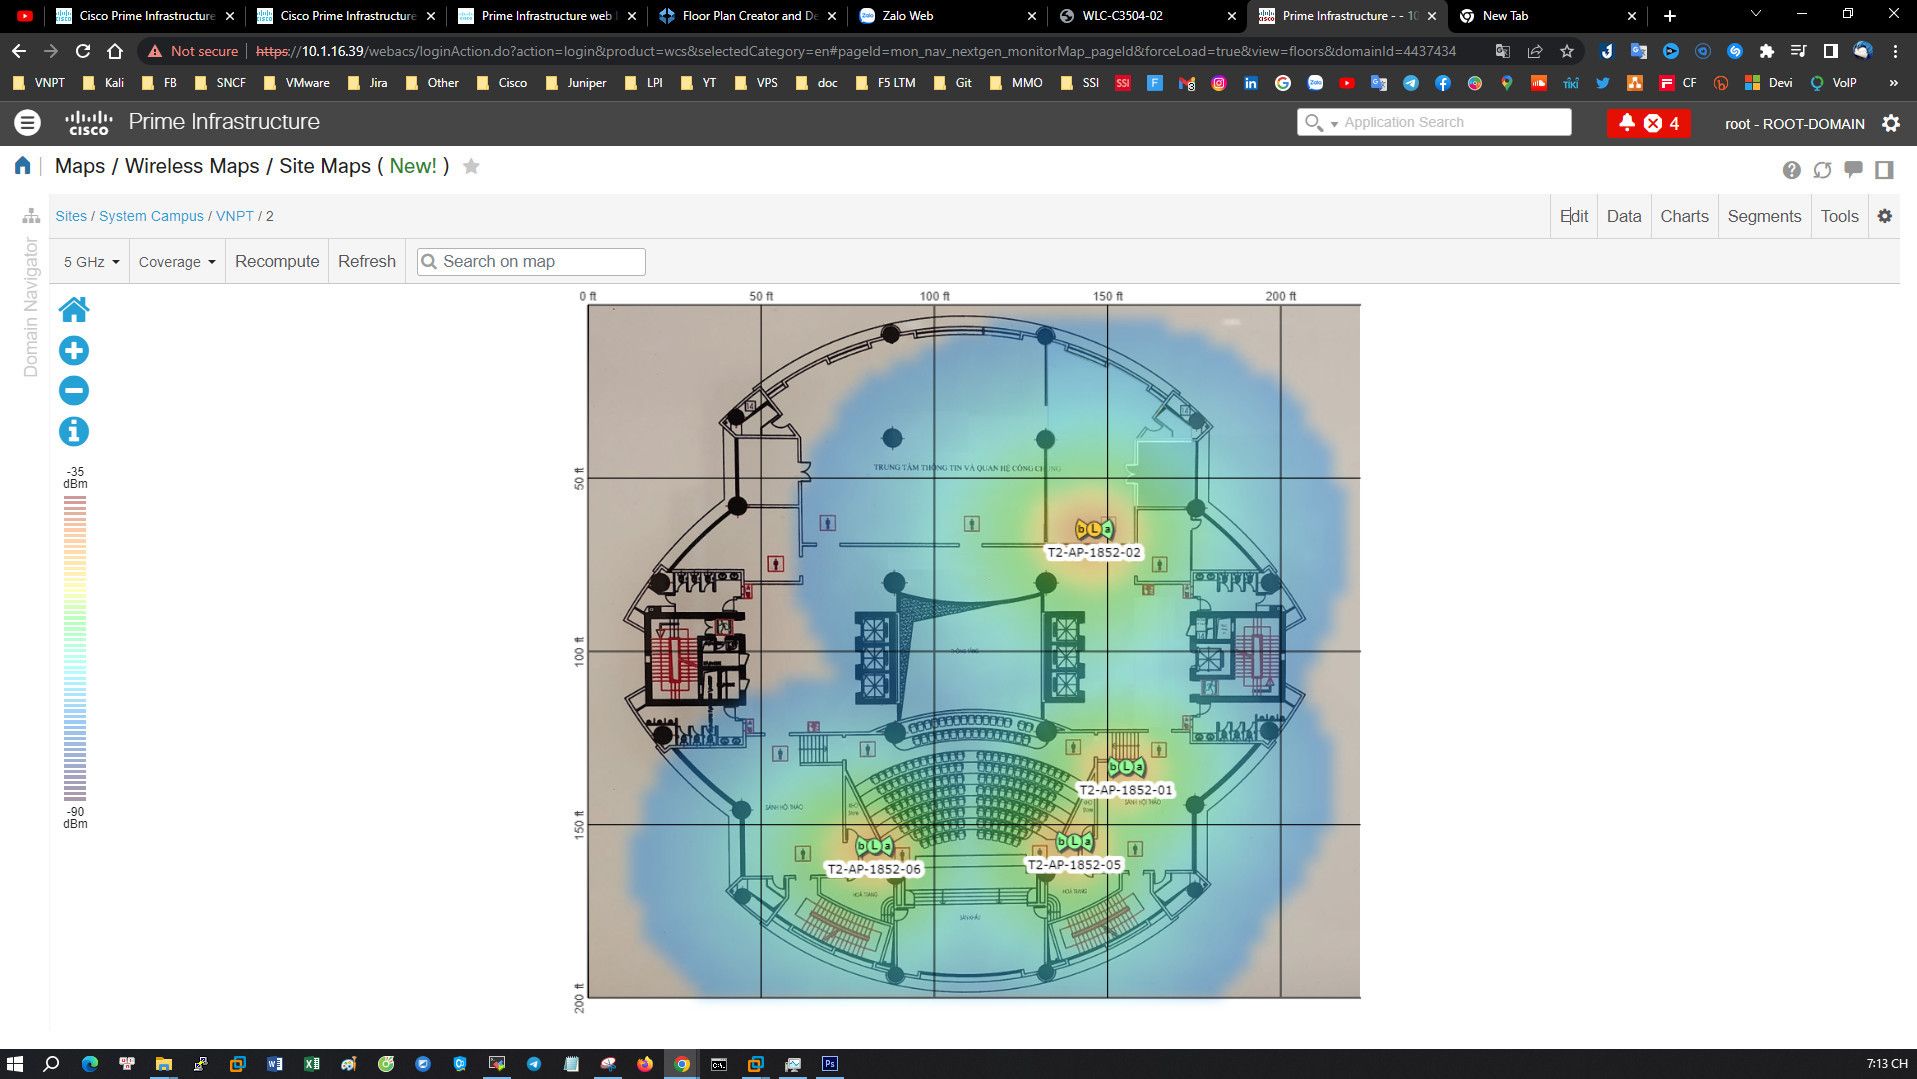The image size is (1917, 1079).
Task: Open the map info icon
Action: click(74, 432)
